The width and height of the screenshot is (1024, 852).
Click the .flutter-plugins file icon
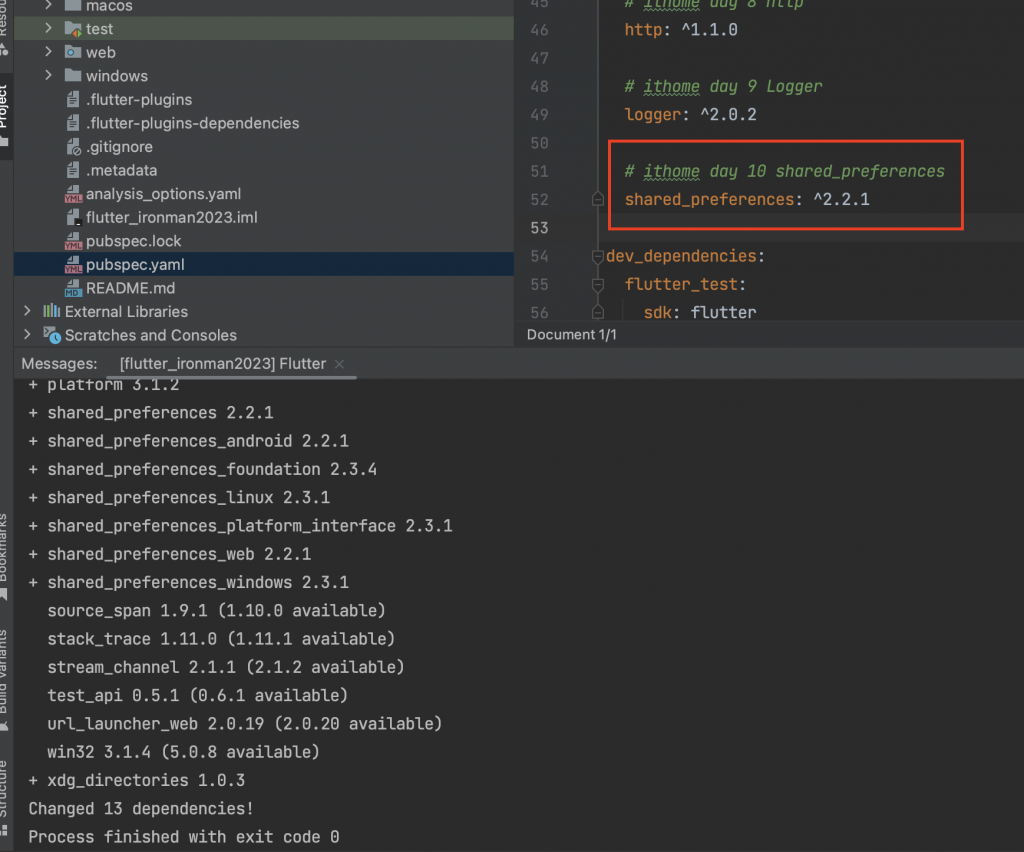tap(73, 99)
